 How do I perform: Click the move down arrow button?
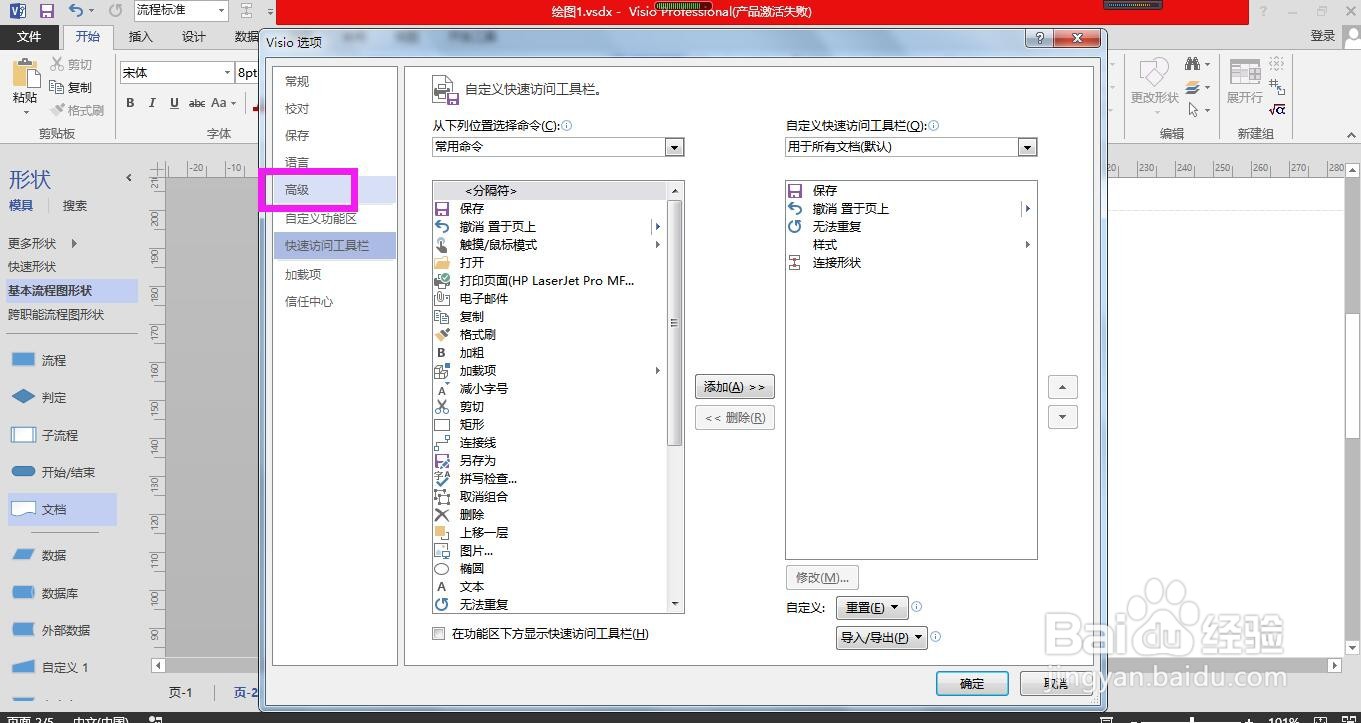coord(1062,417)
